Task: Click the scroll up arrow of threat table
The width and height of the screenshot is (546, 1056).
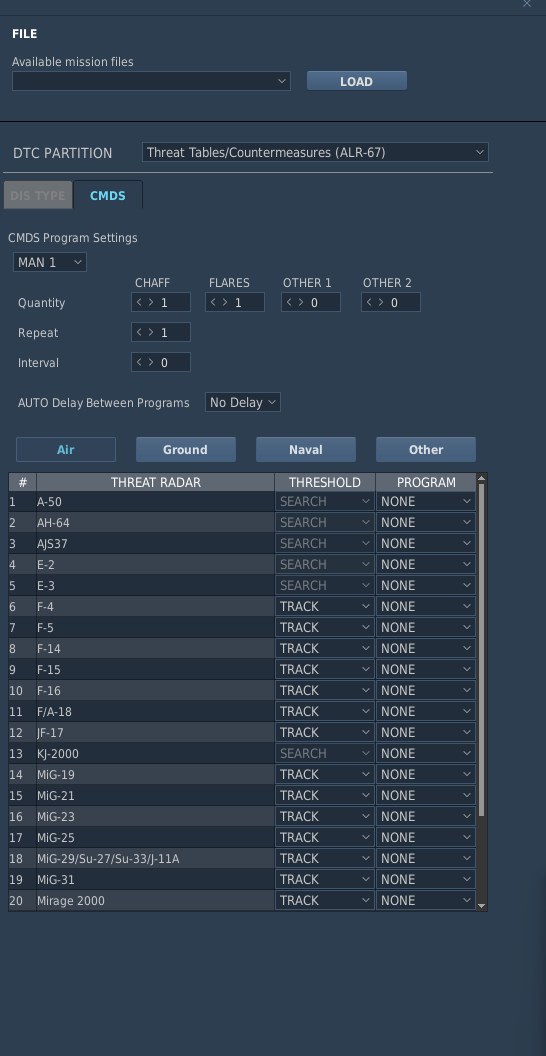Action: (x=481, y=478)
